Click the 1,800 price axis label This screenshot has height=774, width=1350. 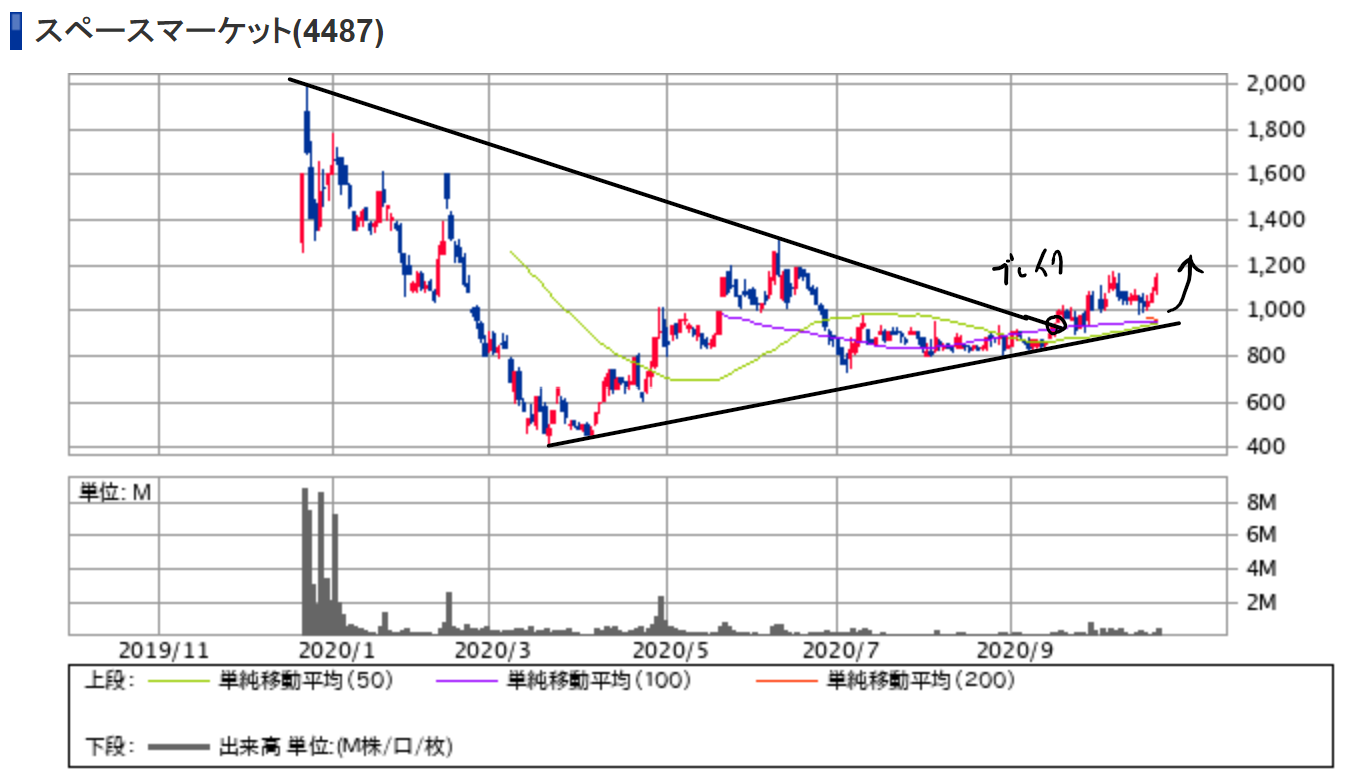coord(1275,129)
